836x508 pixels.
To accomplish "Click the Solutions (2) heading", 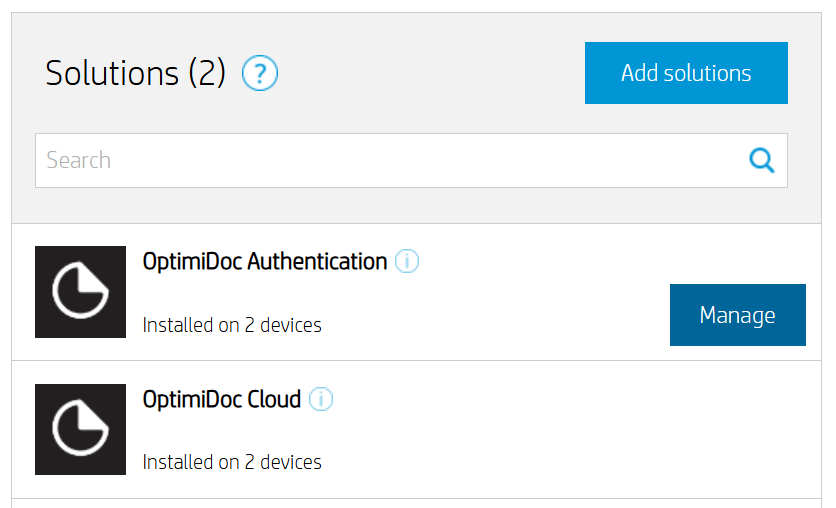I will (x=136, y=73).
